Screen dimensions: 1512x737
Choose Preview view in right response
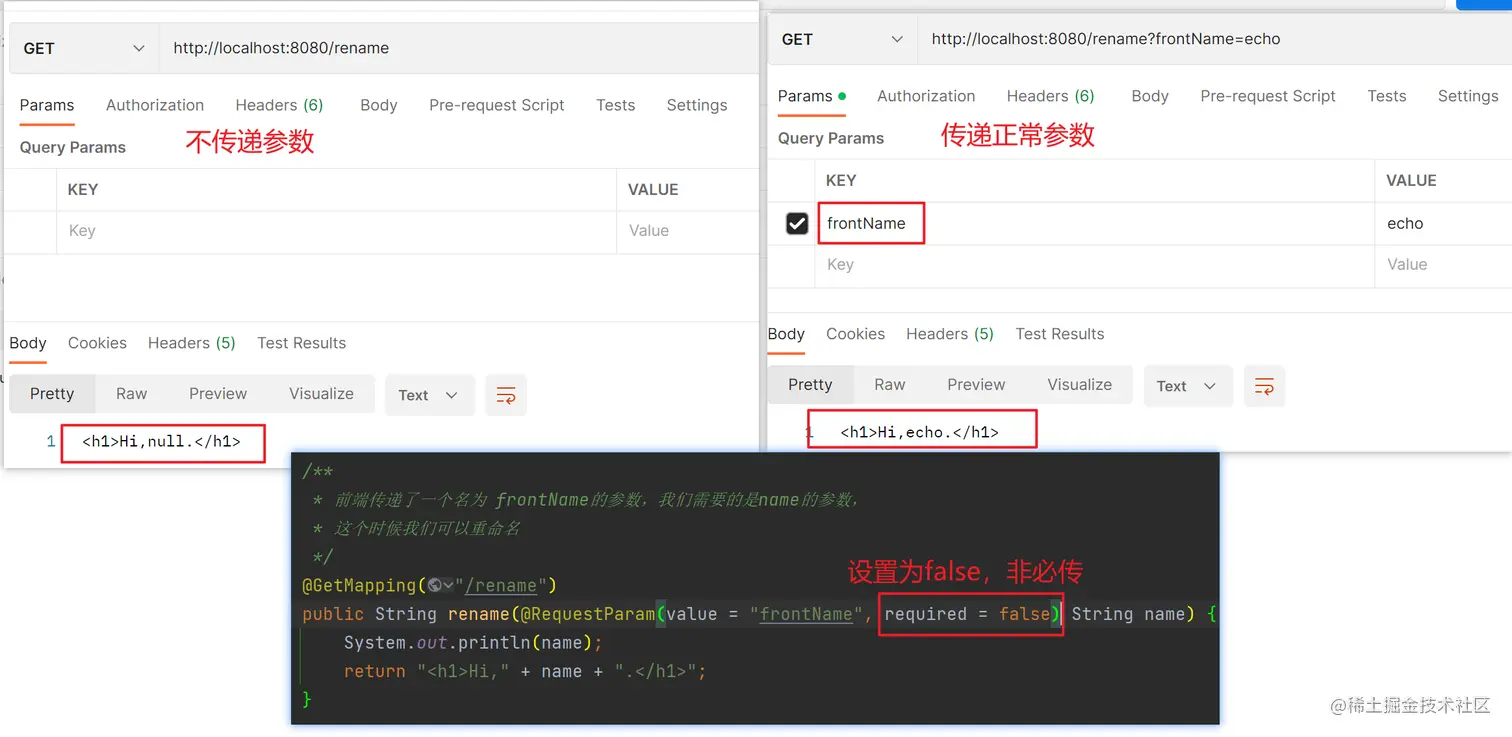pyautogui.click(x=976, y=385)
